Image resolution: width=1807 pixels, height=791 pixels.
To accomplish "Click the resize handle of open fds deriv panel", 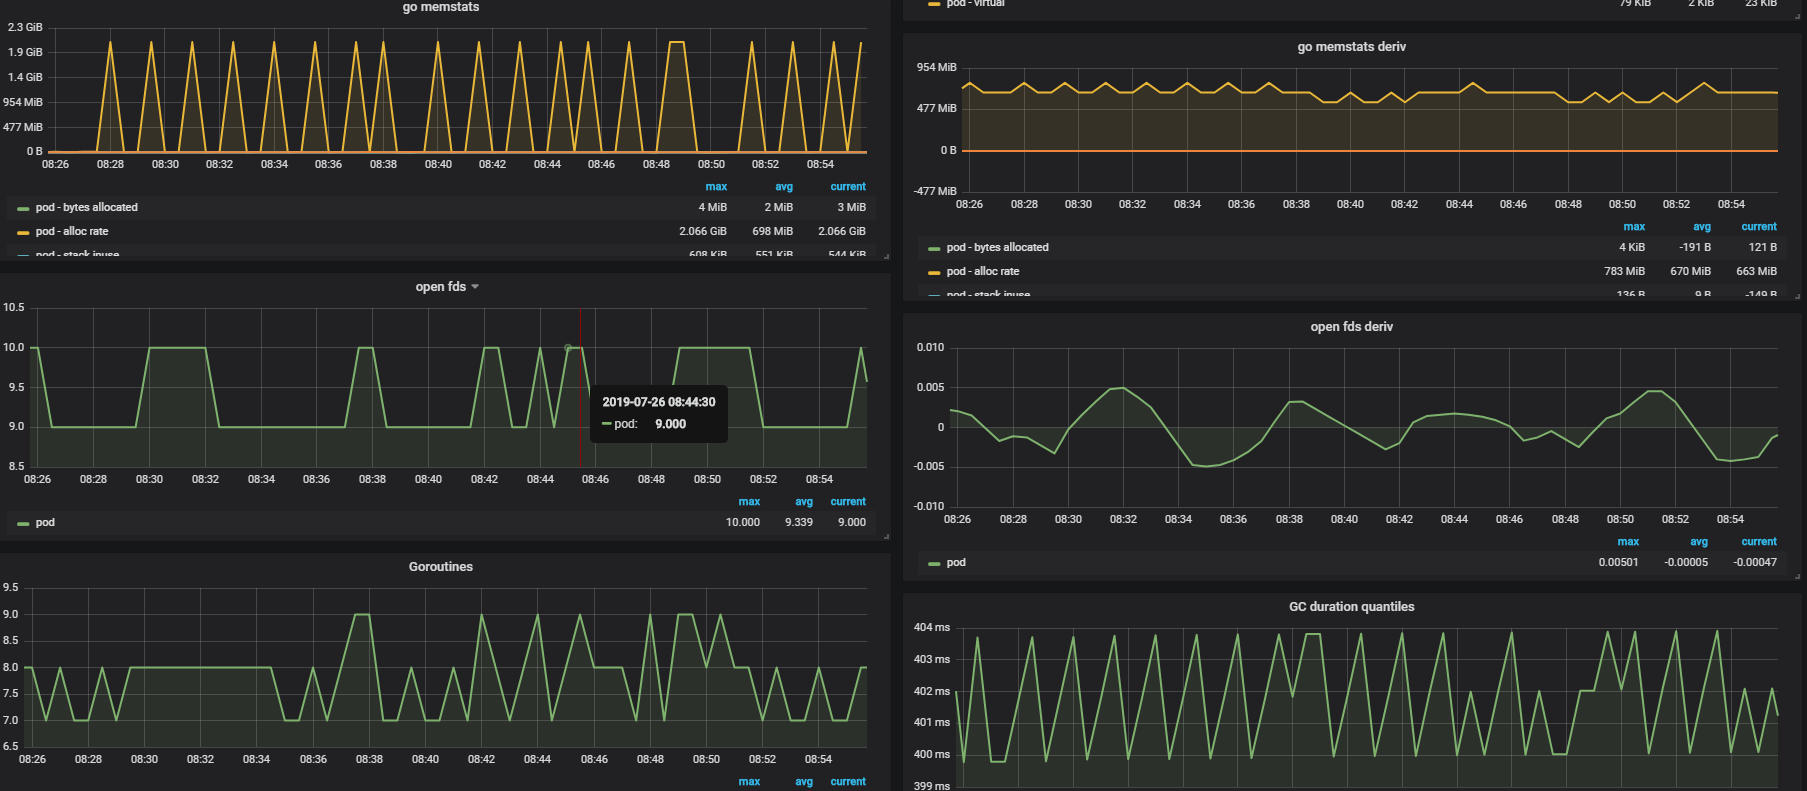I will click(x=1797, y=577).
